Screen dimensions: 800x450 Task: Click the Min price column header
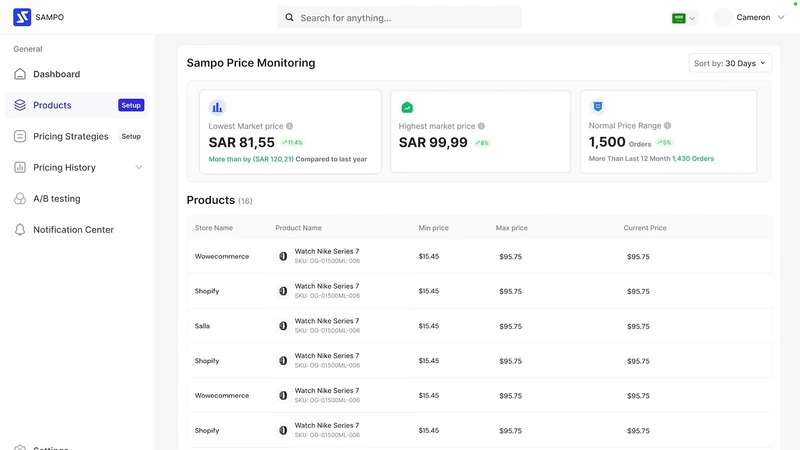pyautogui.click(x=434, y=228)
